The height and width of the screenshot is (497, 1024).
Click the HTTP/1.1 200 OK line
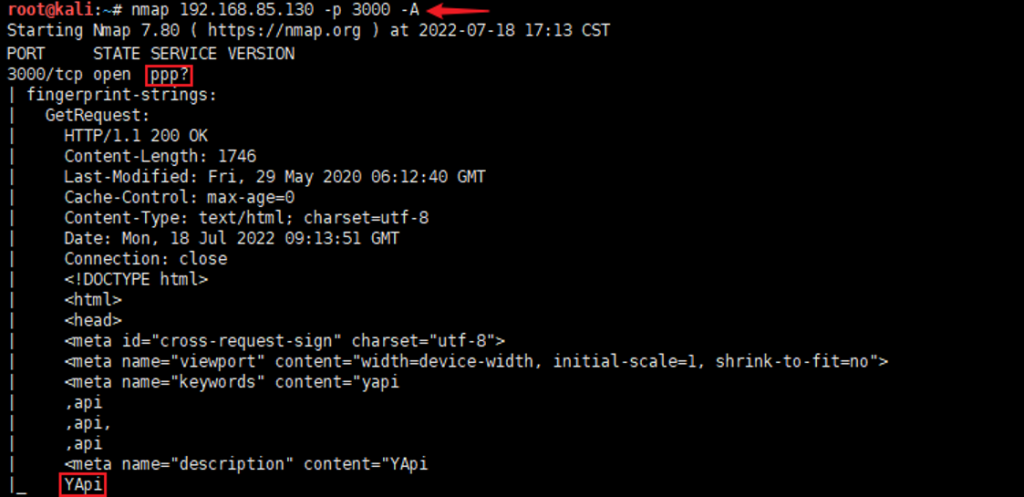point(136,136)
